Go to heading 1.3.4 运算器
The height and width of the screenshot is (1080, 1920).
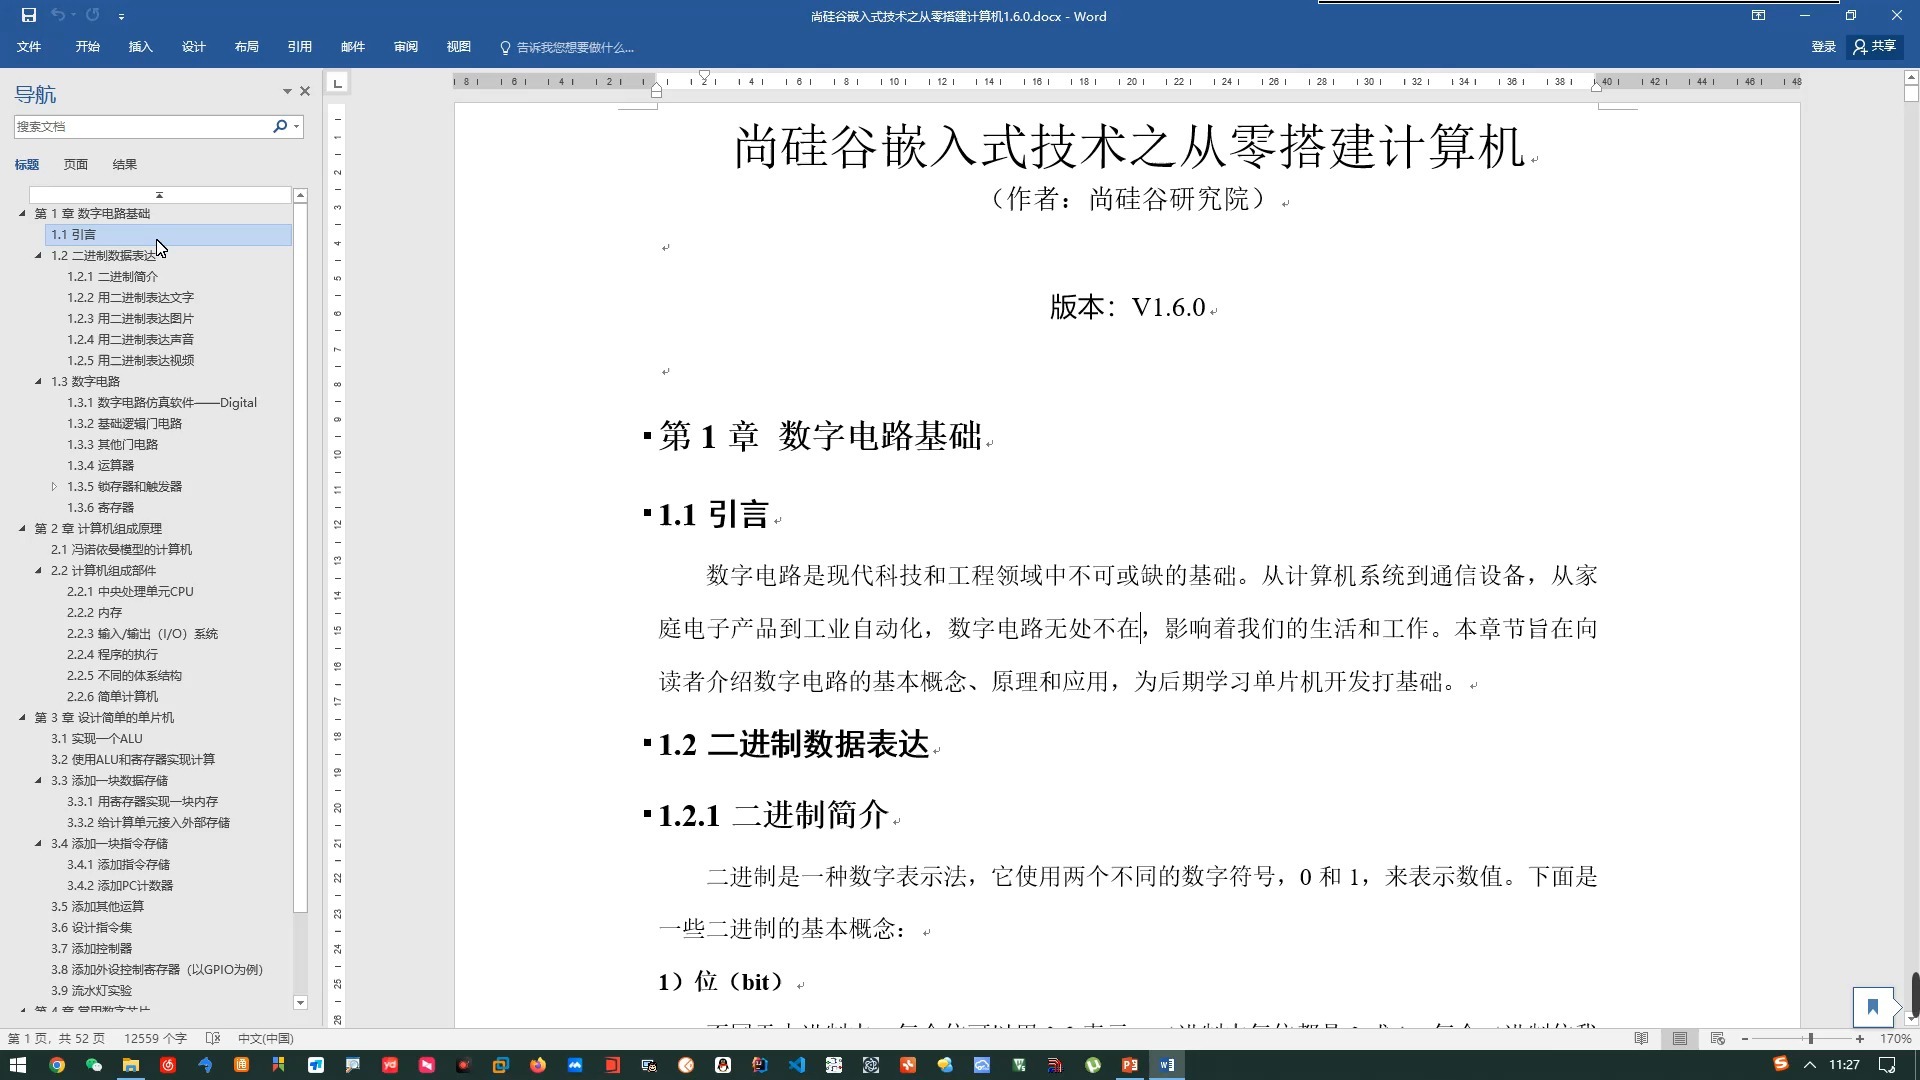pyautogui.click(x=100, y=465)
